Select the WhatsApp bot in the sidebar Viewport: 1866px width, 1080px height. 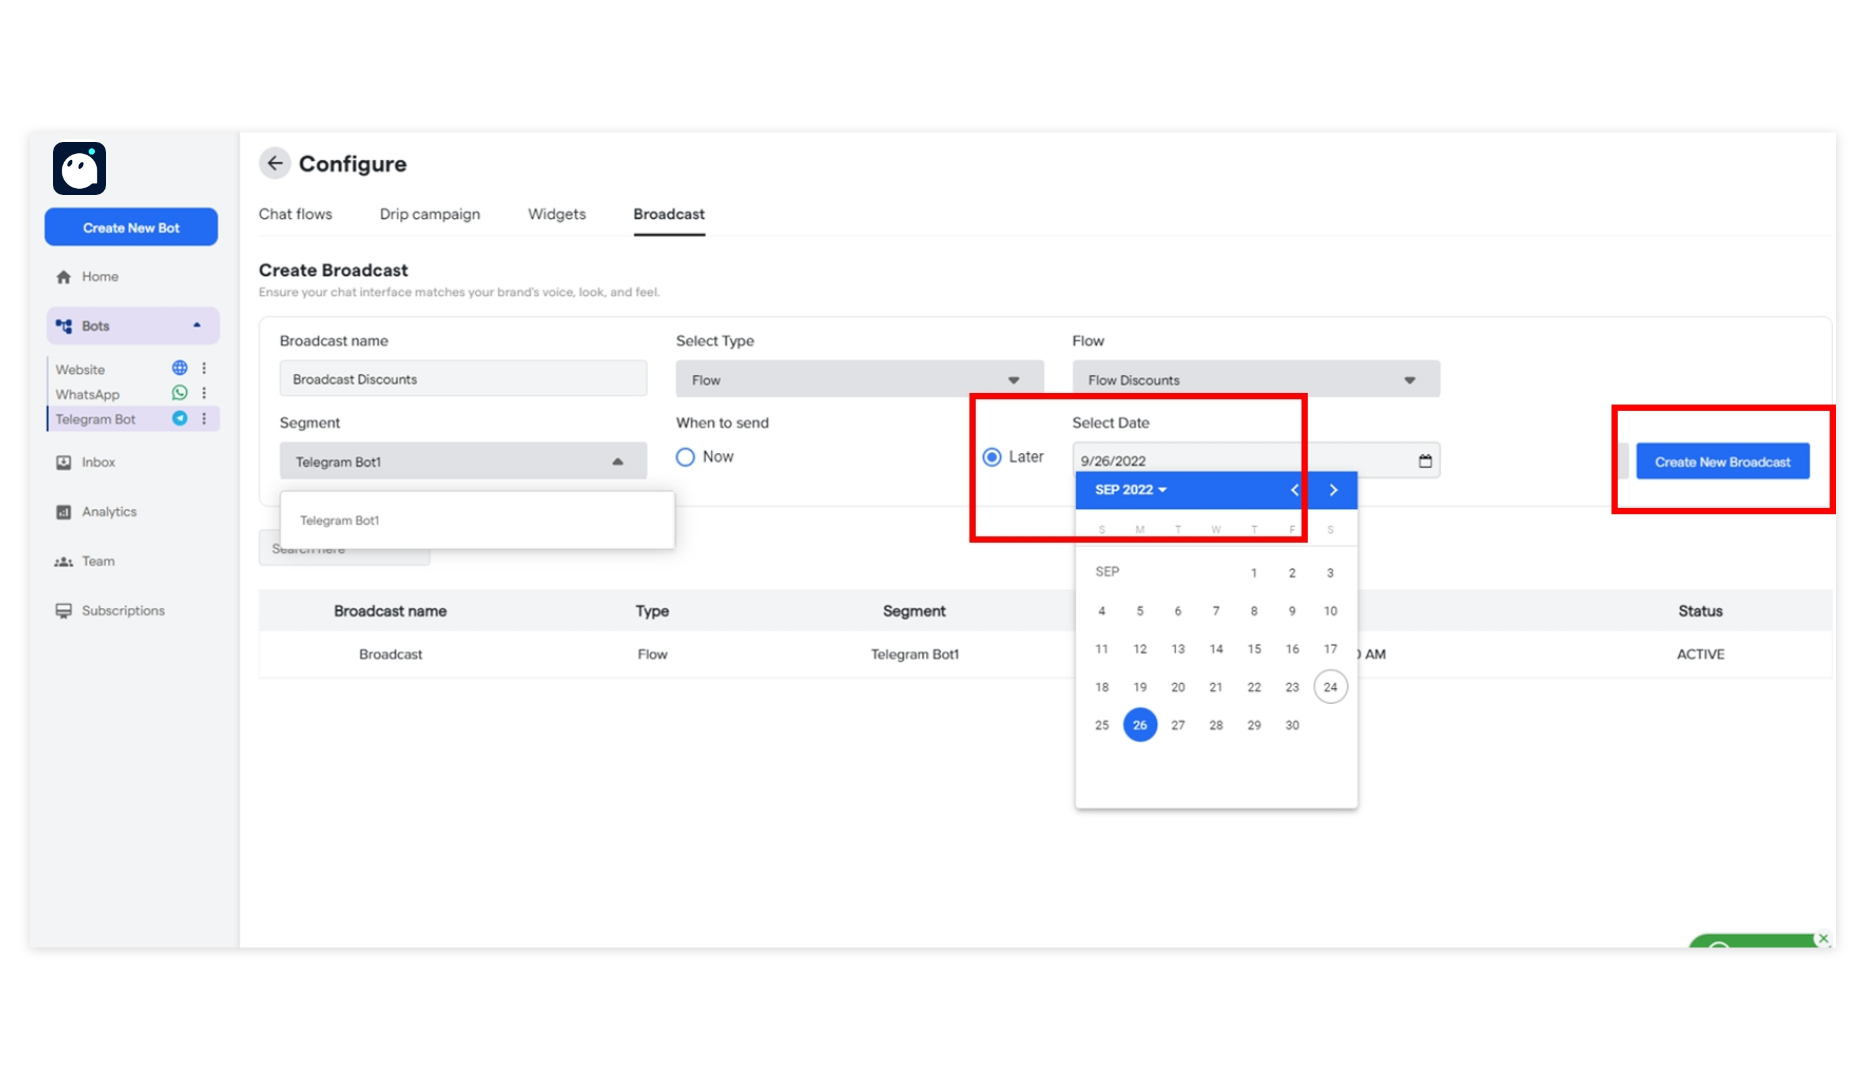(x=87, y=394)
